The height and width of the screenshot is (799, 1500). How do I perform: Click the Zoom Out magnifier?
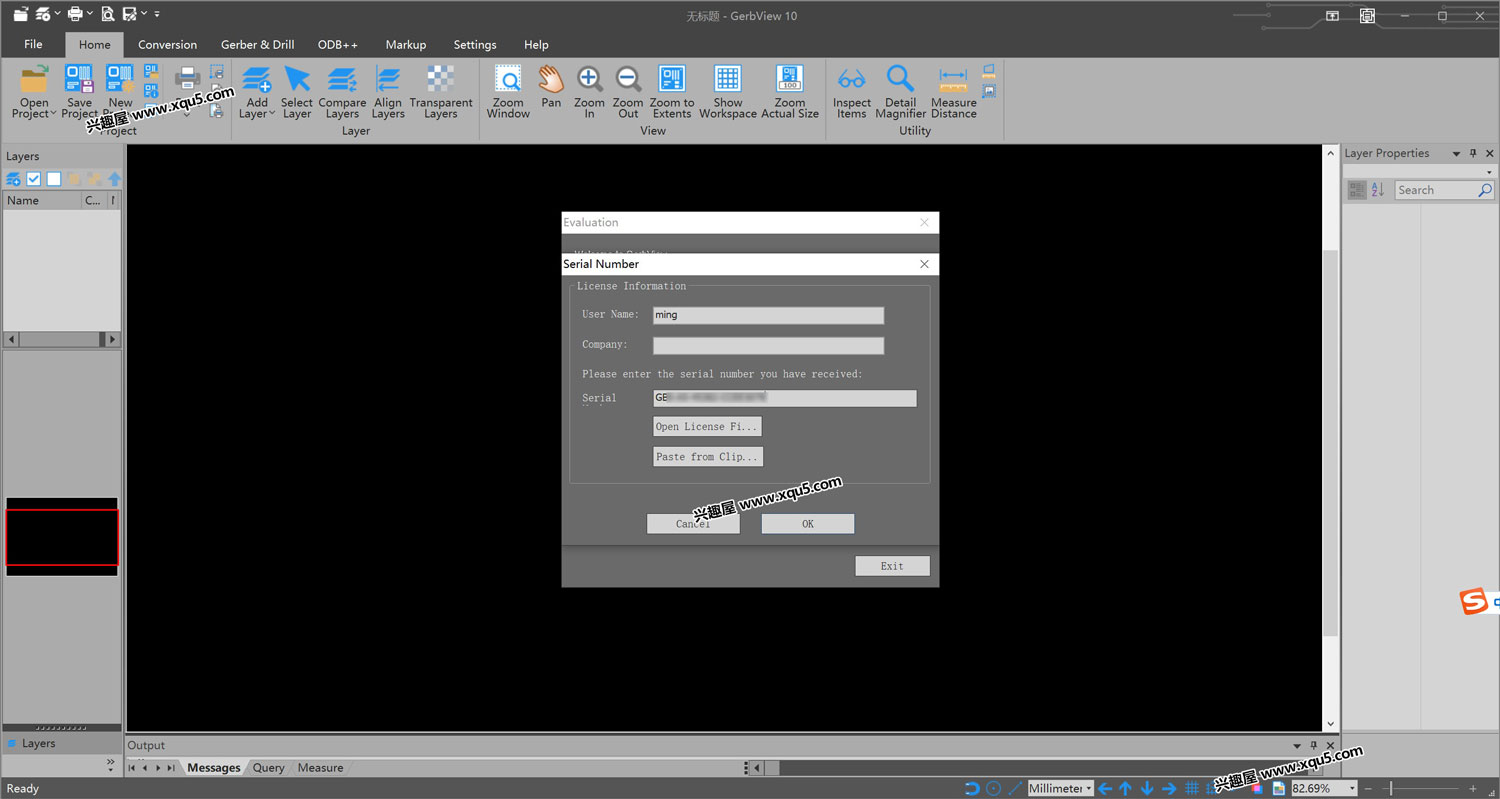click(x=628, y=80)
